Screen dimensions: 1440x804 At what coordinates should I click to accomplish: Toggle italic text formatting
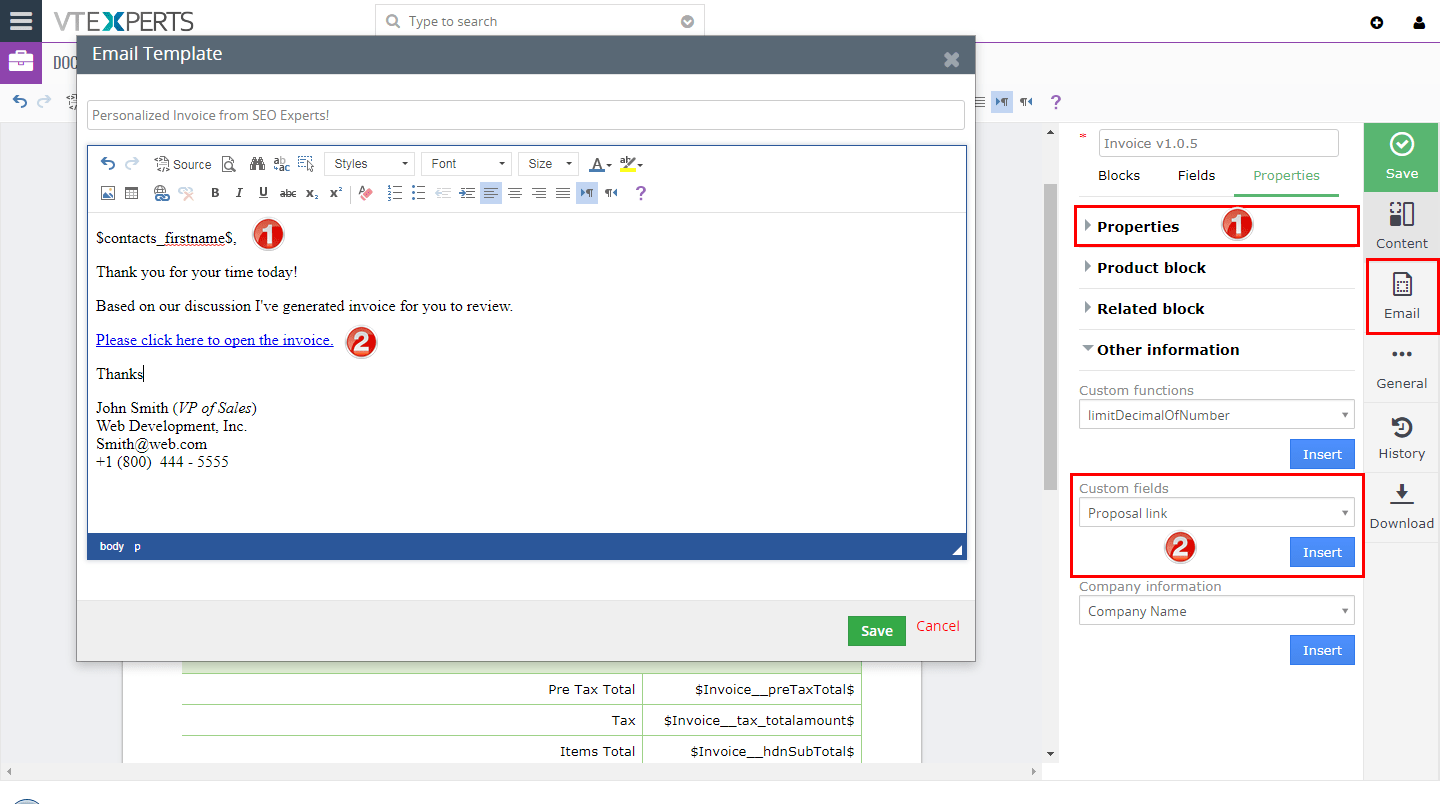239,192
